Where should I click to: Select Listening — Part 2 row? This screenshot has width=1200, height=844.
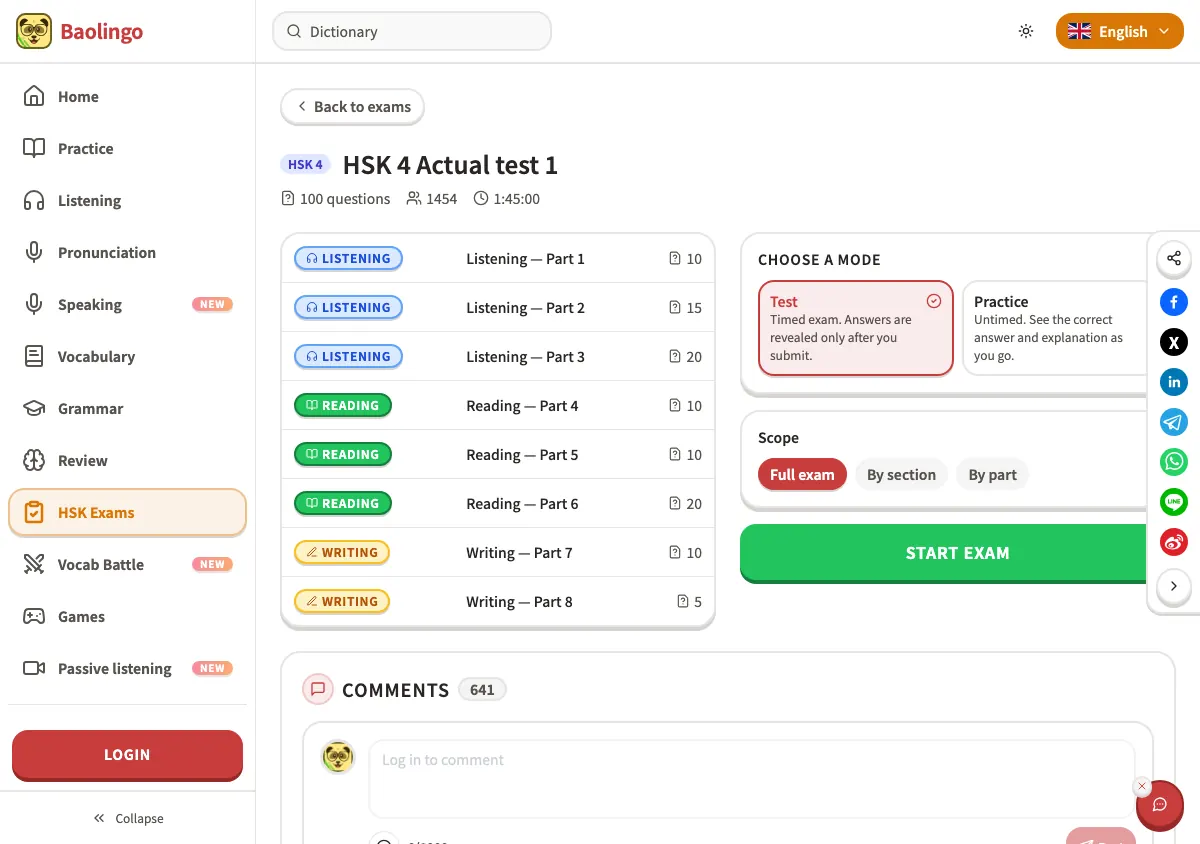tap(498, 307)
